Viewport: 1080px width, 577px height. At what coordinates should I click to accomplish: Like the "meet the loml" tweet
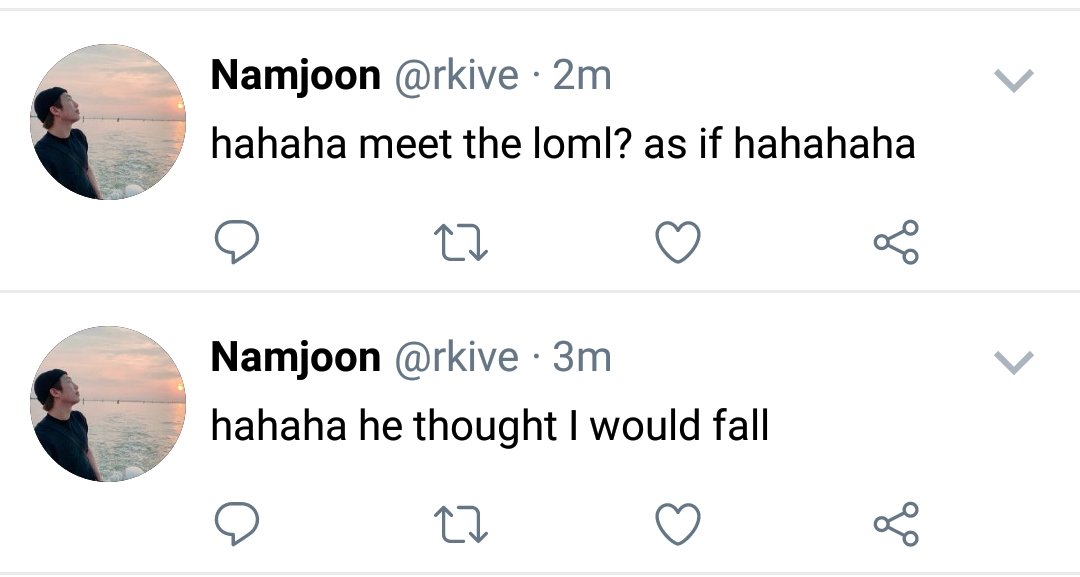tap(677, 242)
